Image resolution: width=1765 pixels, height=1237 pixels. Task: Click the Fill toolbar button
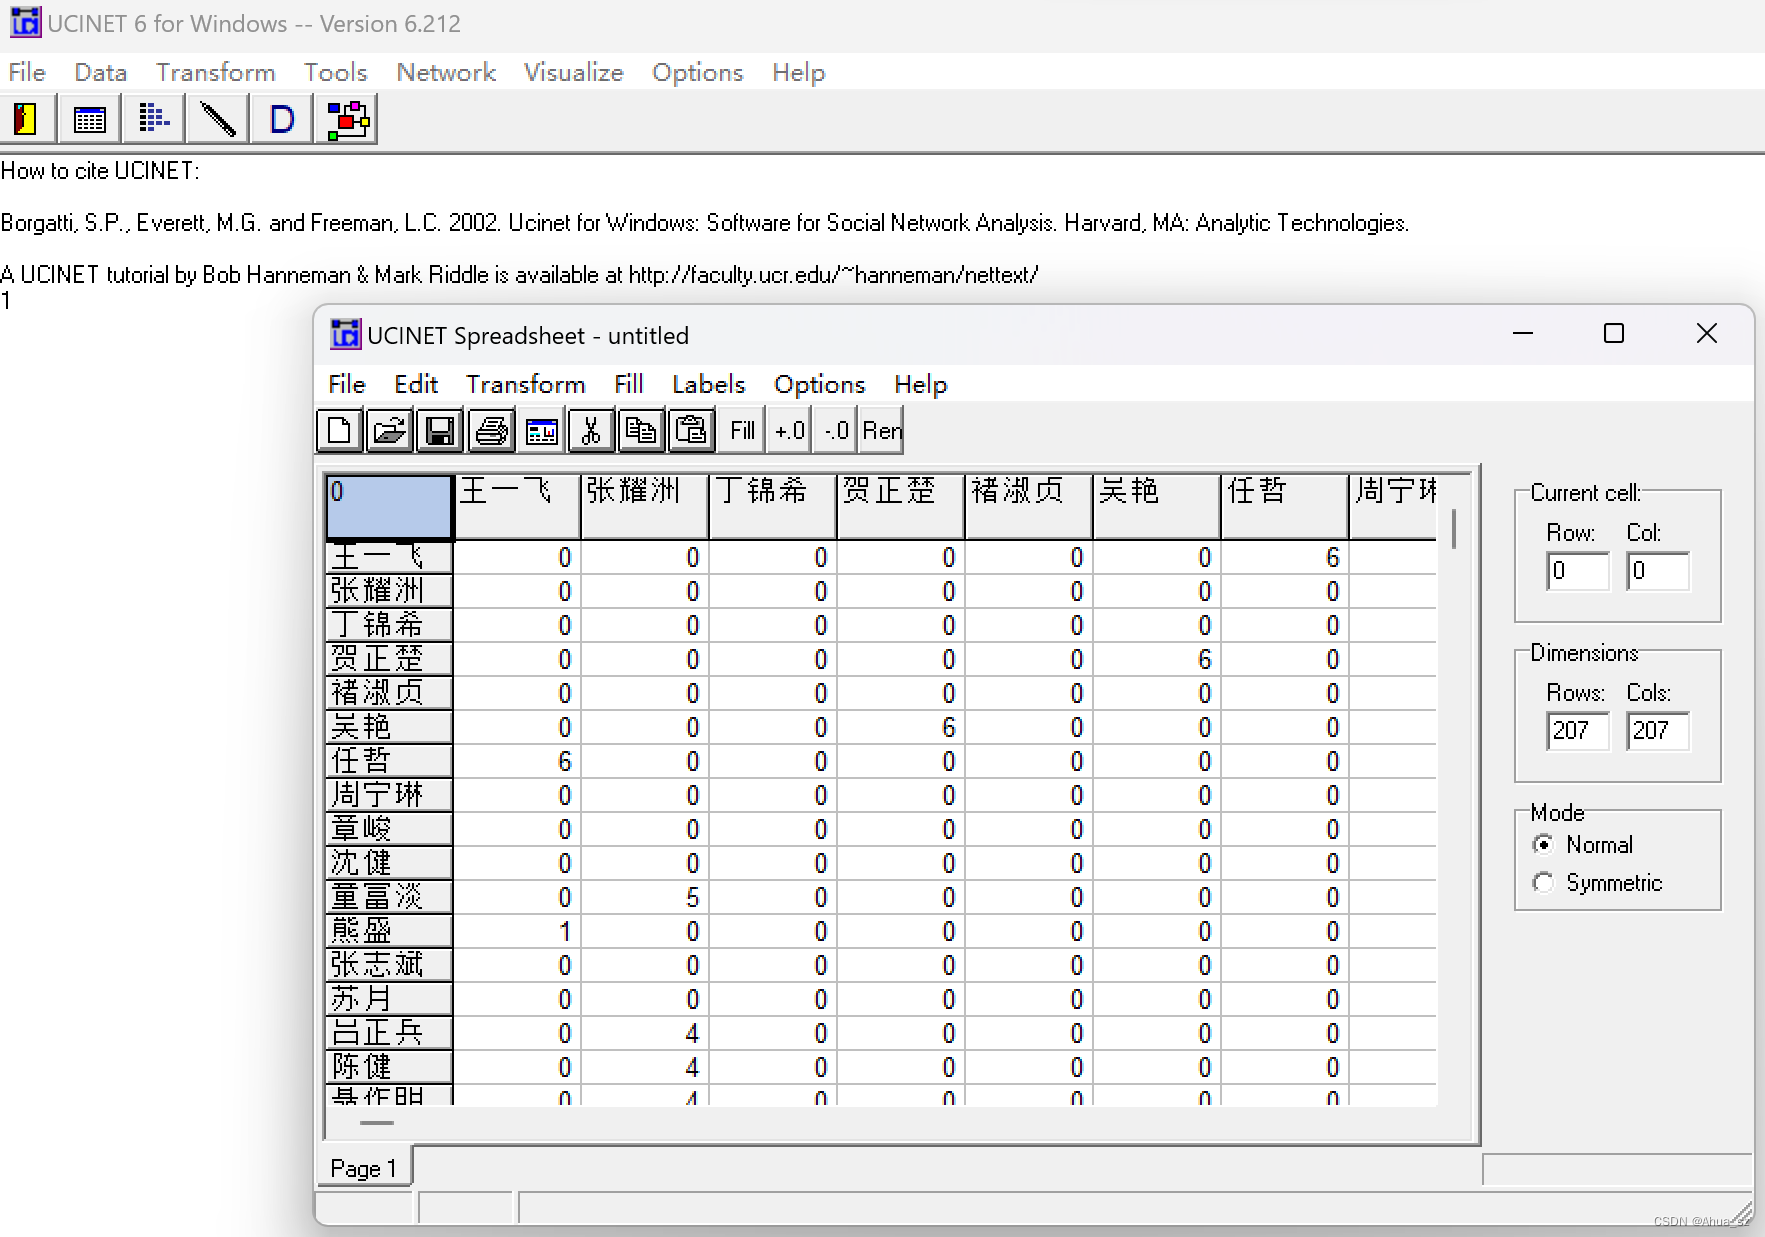742,431
